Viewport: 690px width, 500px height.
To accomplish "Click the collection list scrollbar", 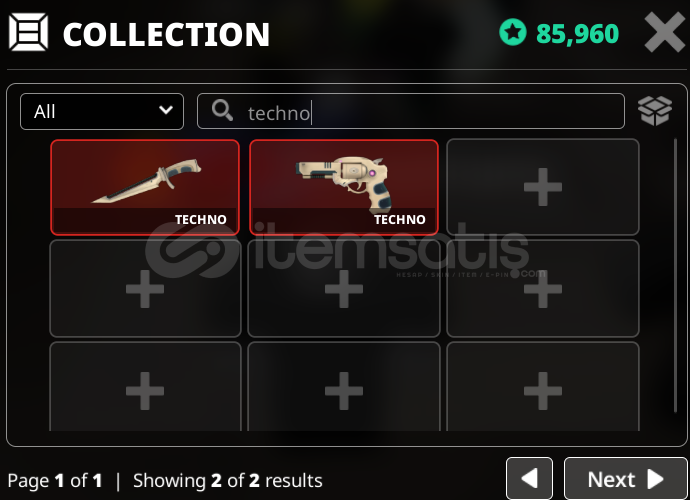I will [675, 276].
